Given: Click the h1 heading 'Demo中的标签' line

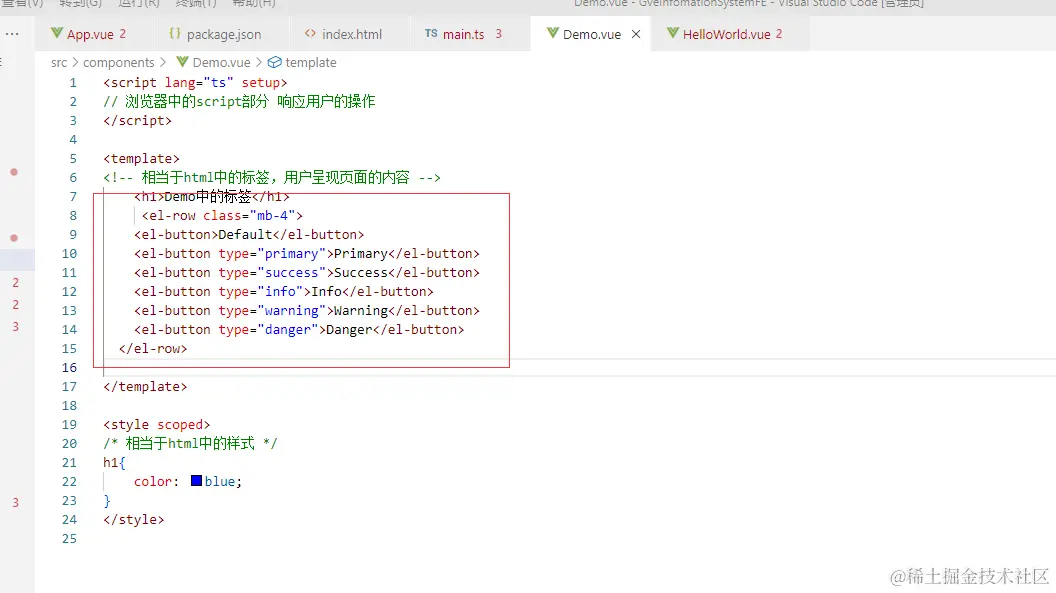Looking at the screenshot, I should point(211,197).
